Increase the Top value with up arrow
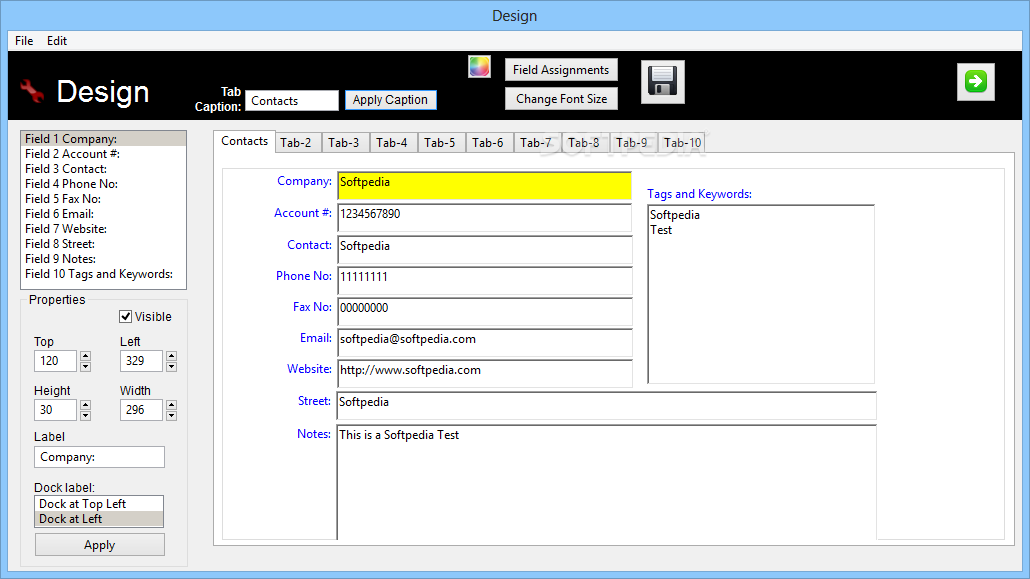 (85, 356)
